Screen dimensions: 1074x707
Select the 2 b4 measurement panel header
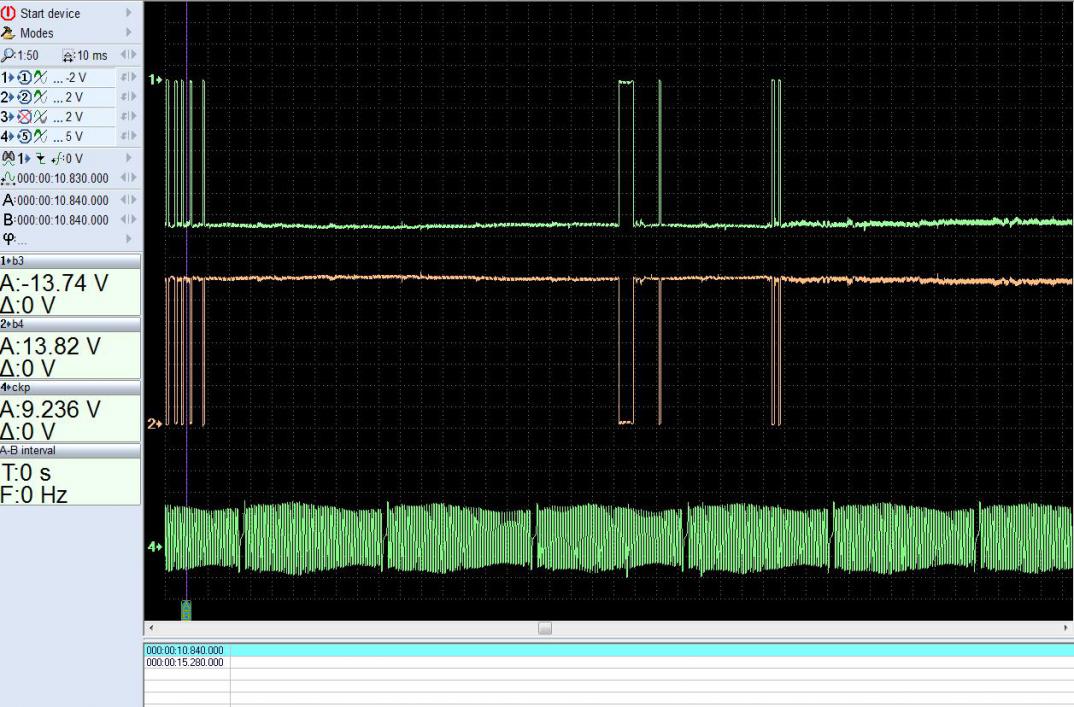(71, 323)
